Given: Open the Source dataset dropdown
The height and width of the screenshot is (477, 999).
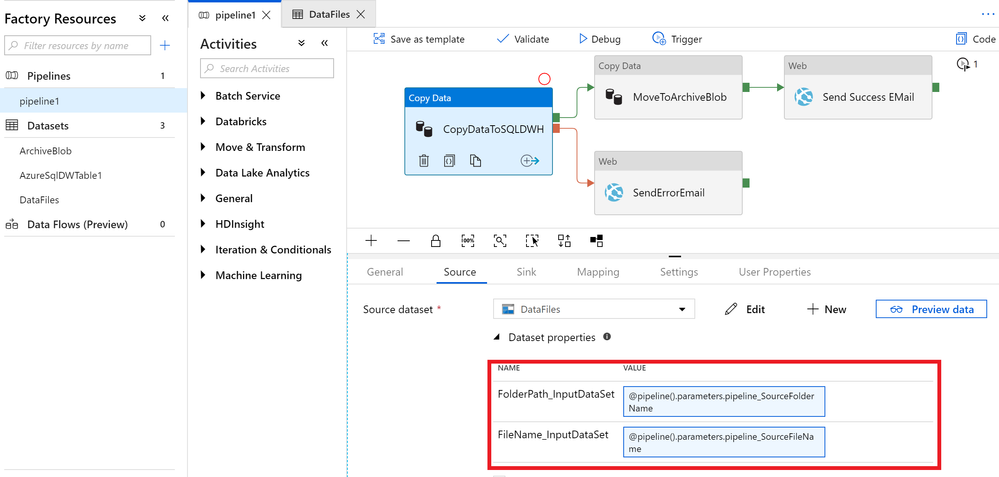Looking at the screenshot, I should coord(594,310).
